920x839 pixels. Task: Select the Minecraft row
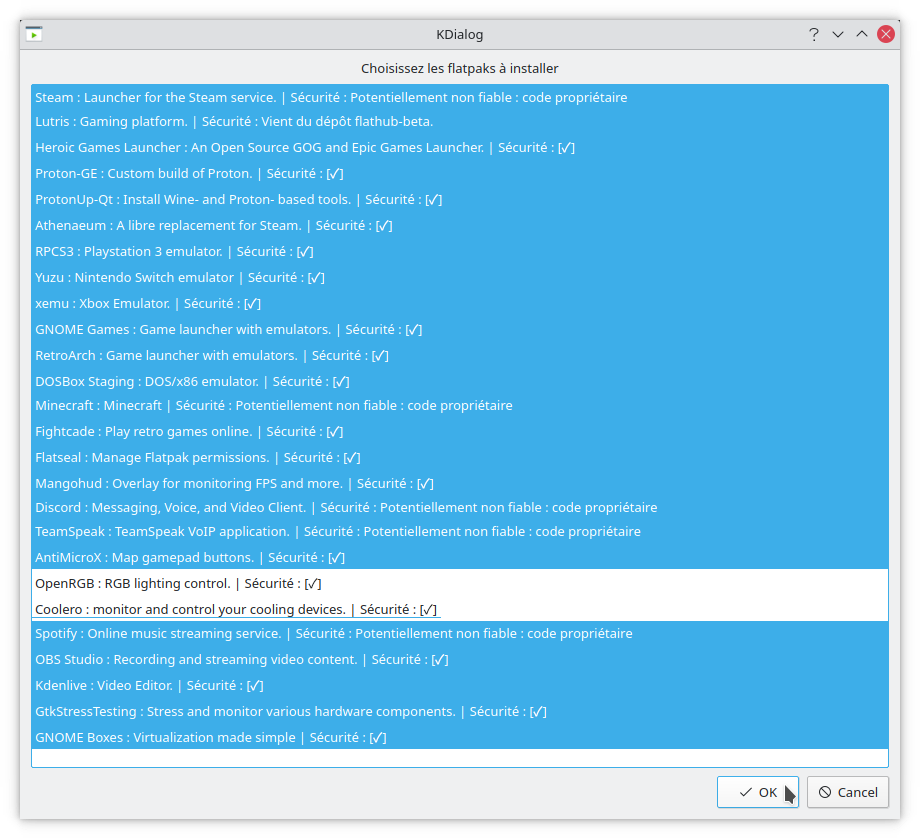point(460,405)
